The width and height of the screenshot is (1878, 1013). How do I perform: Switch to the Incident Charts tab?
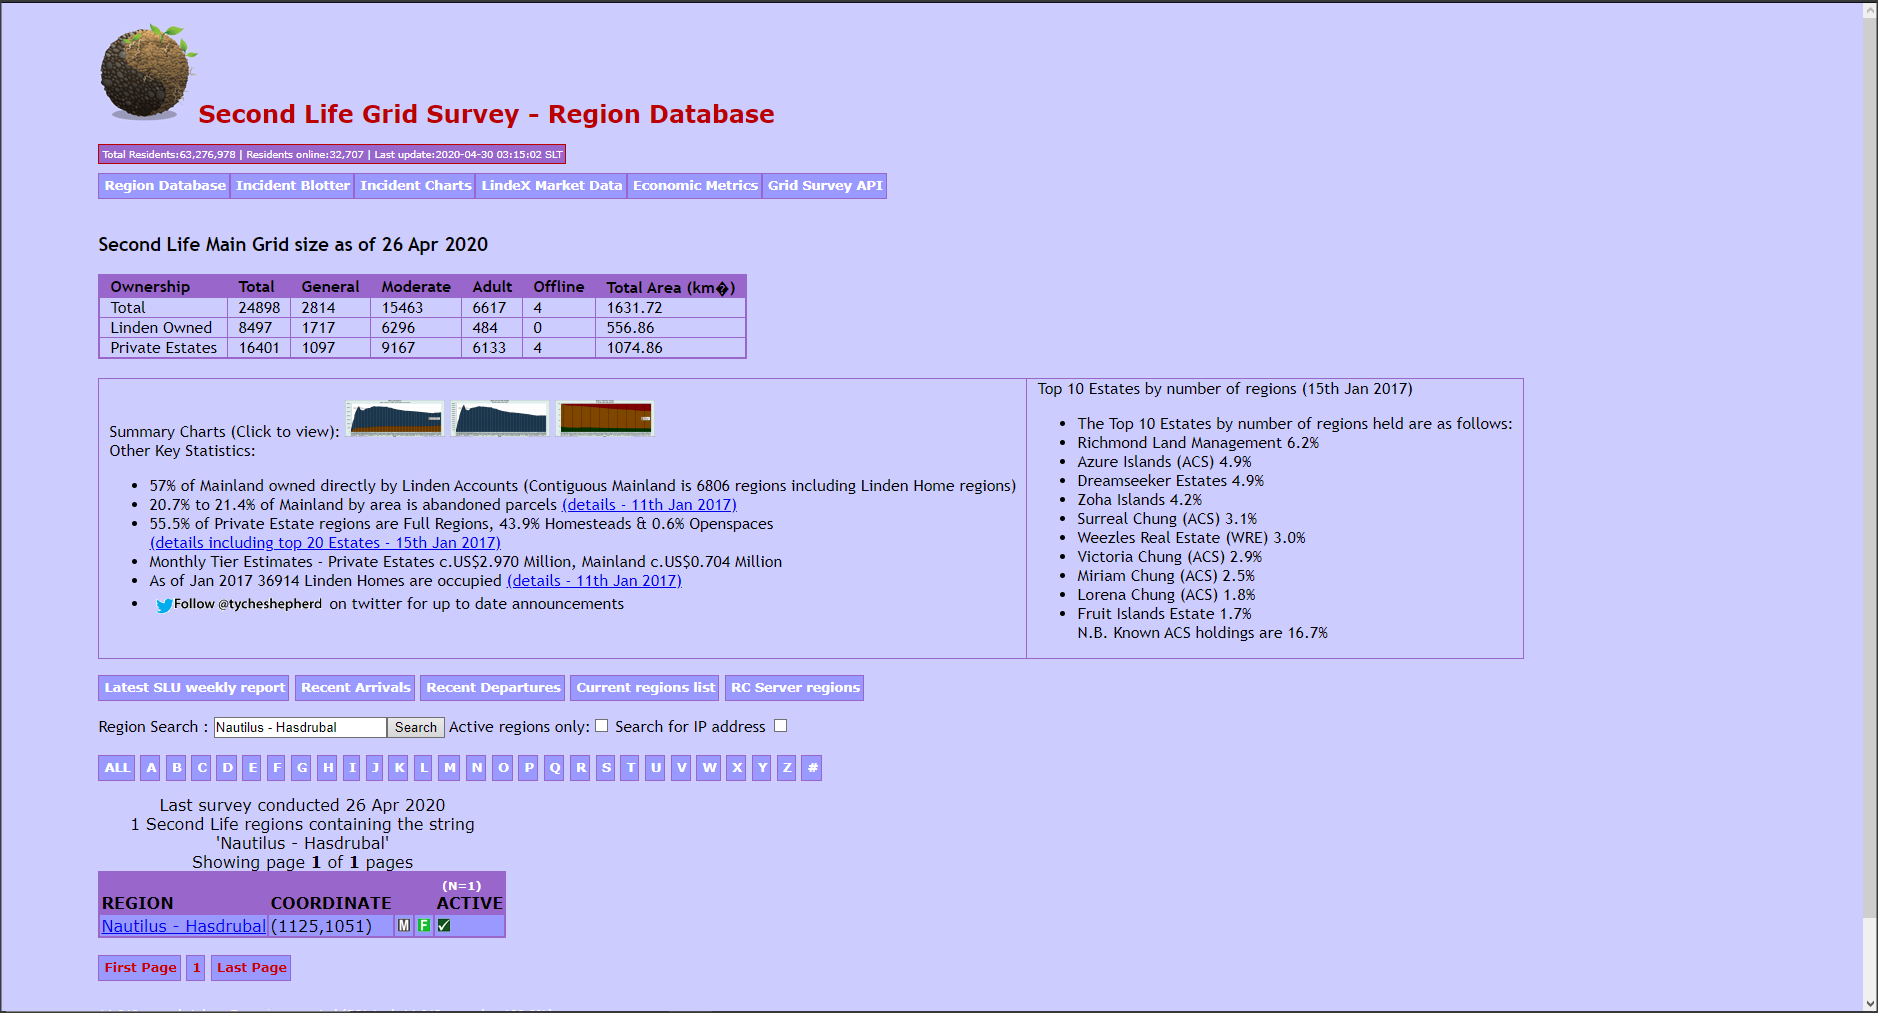(x=416, y=186)
